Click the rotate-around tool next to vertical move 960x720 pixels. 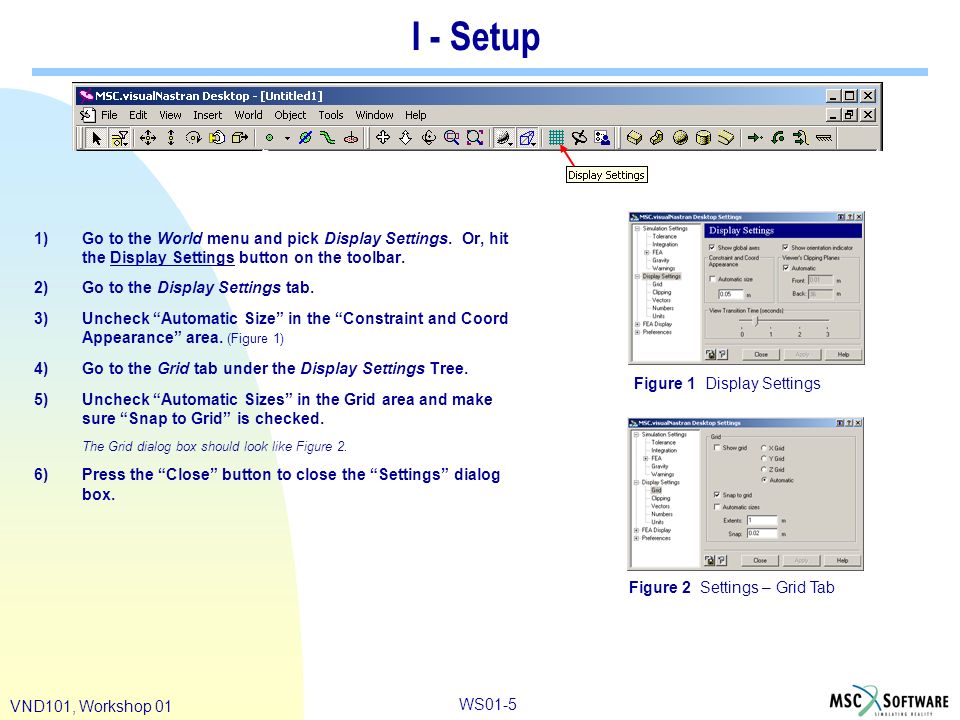[x=193, y=138]
